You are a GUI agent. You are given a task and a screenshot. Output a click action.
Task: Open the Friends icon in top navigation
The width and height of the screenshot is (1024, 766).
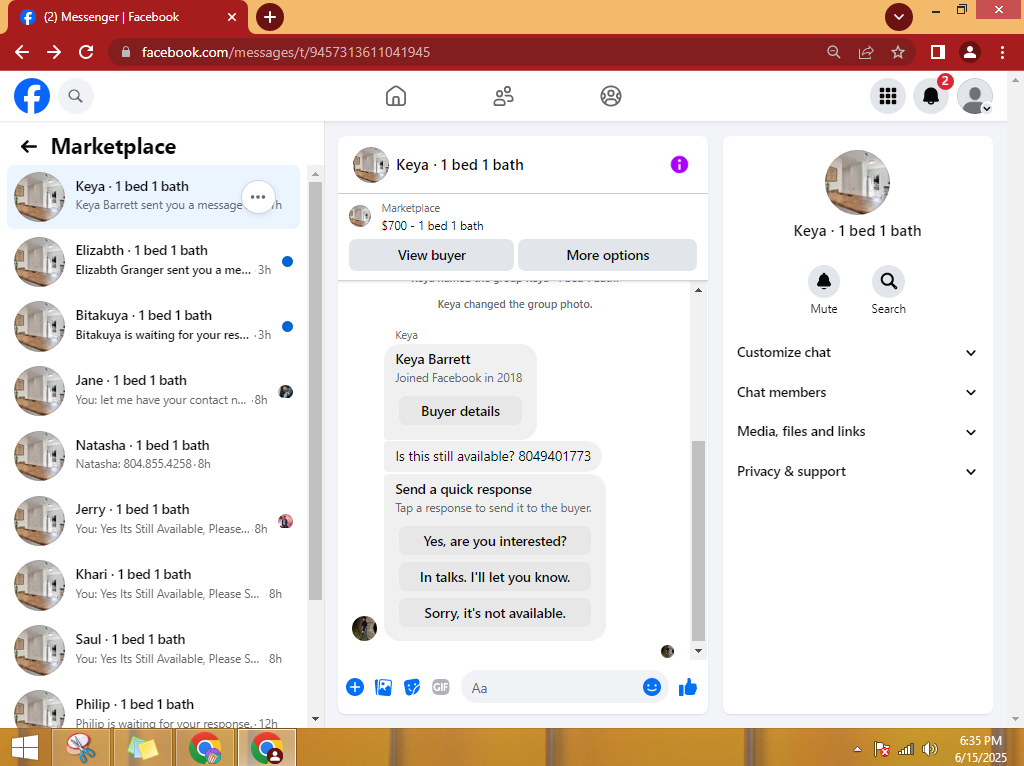(x=503, y=96)
